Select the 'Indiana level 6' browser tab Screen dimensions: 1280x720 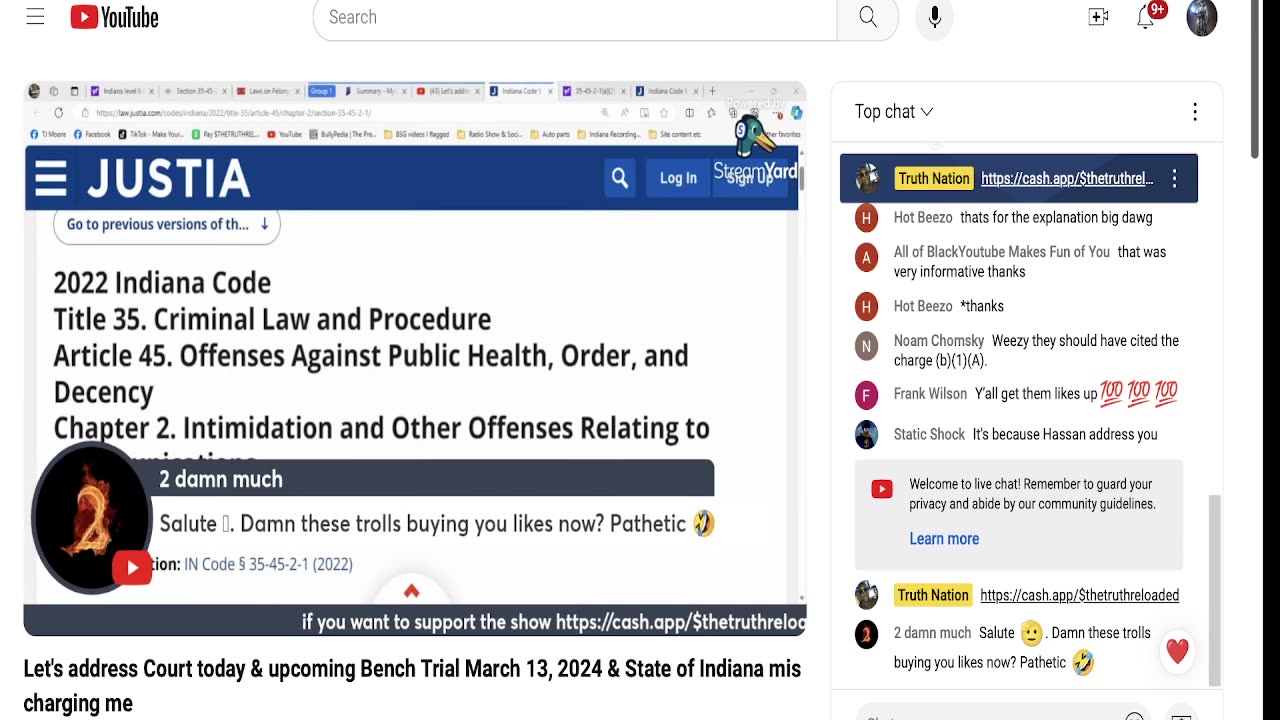[124, 91]
